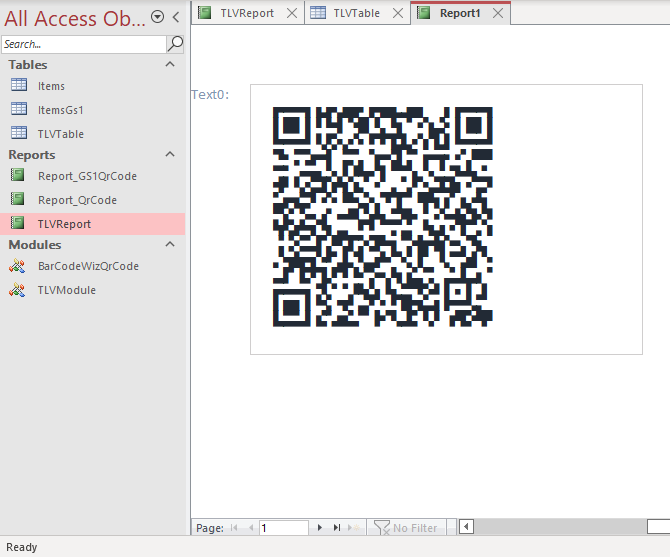Select the Report1 document tab
The image size is (670, 557).
pos(460,13)
